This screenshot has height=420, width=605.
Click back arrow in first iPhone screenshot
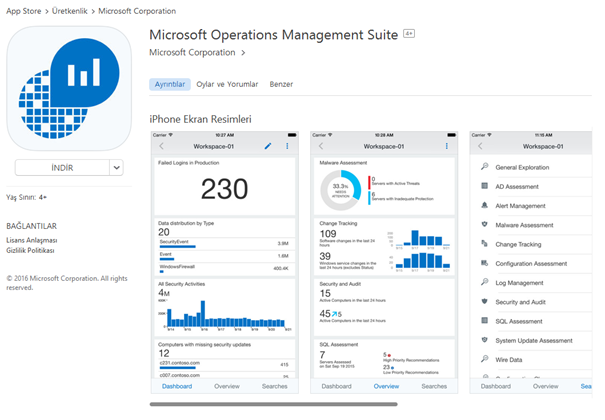(x=162, y=146)
